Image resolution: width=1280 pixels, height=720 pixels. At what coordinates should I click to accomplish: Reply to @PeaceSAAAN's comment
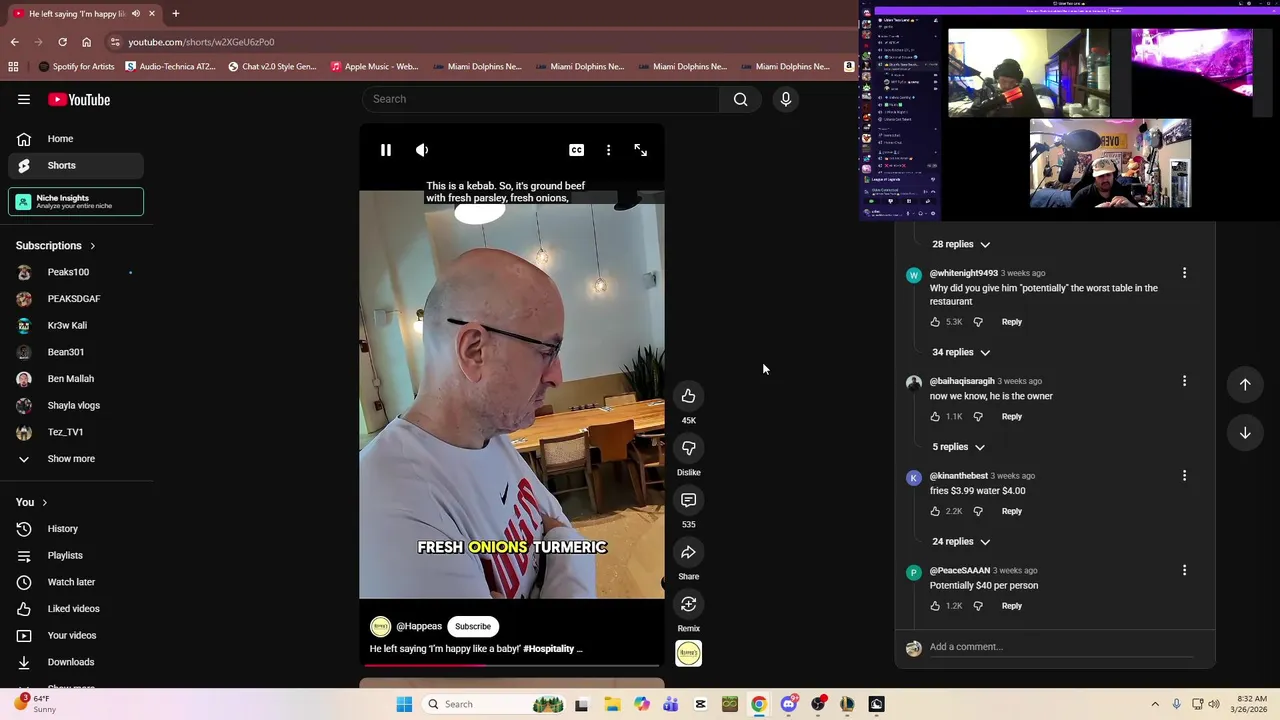(1012, 606)
